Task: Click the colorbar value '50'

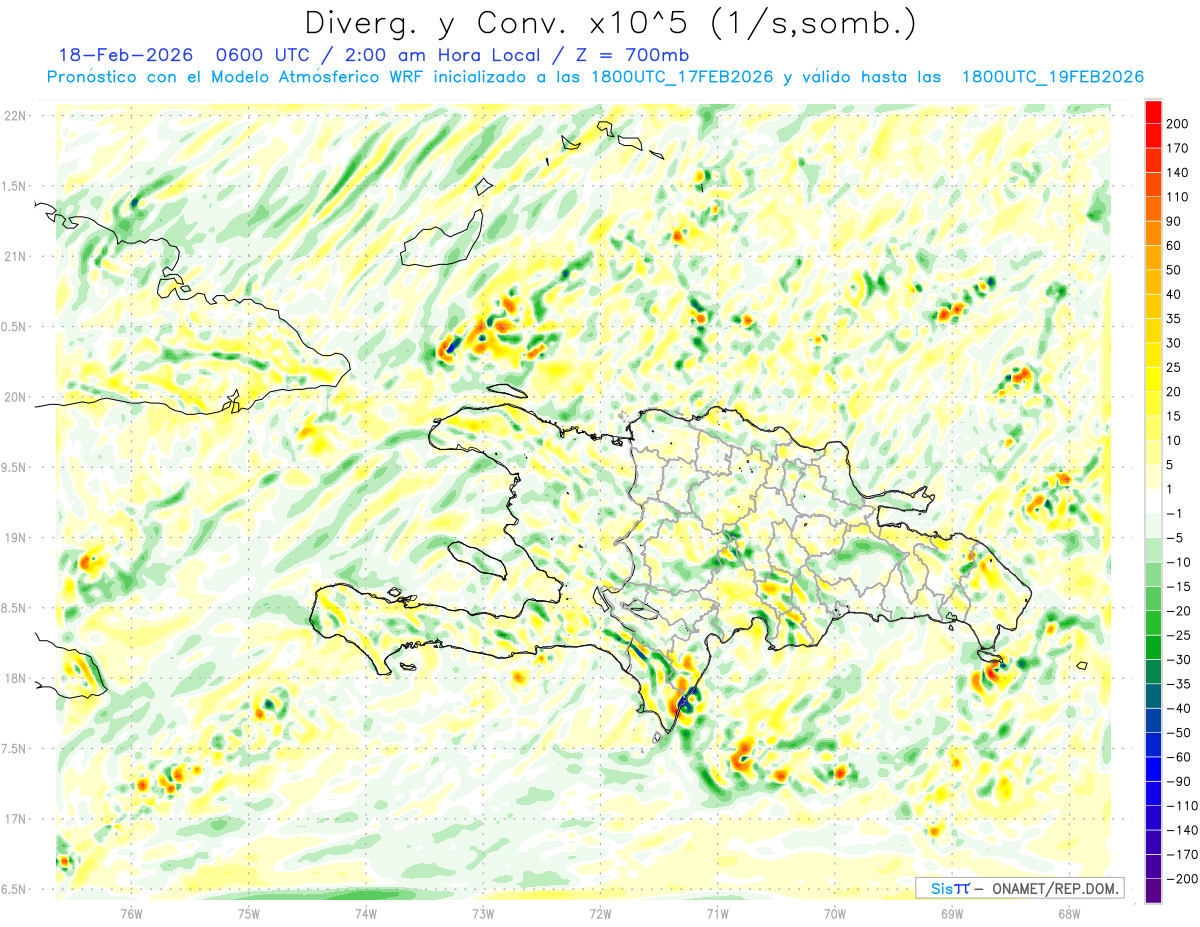Action: [1174, 270]
